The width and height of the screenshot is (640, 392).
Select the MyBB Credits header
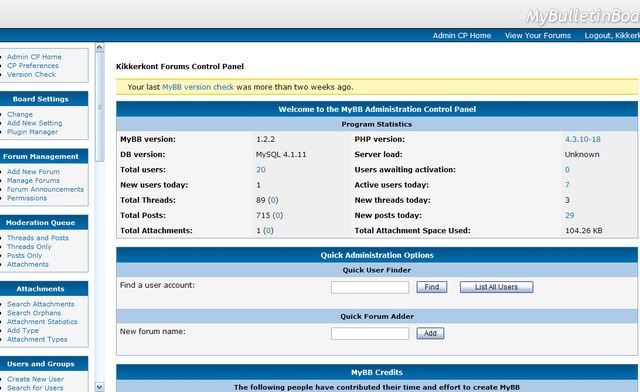[x=377, y=372]
